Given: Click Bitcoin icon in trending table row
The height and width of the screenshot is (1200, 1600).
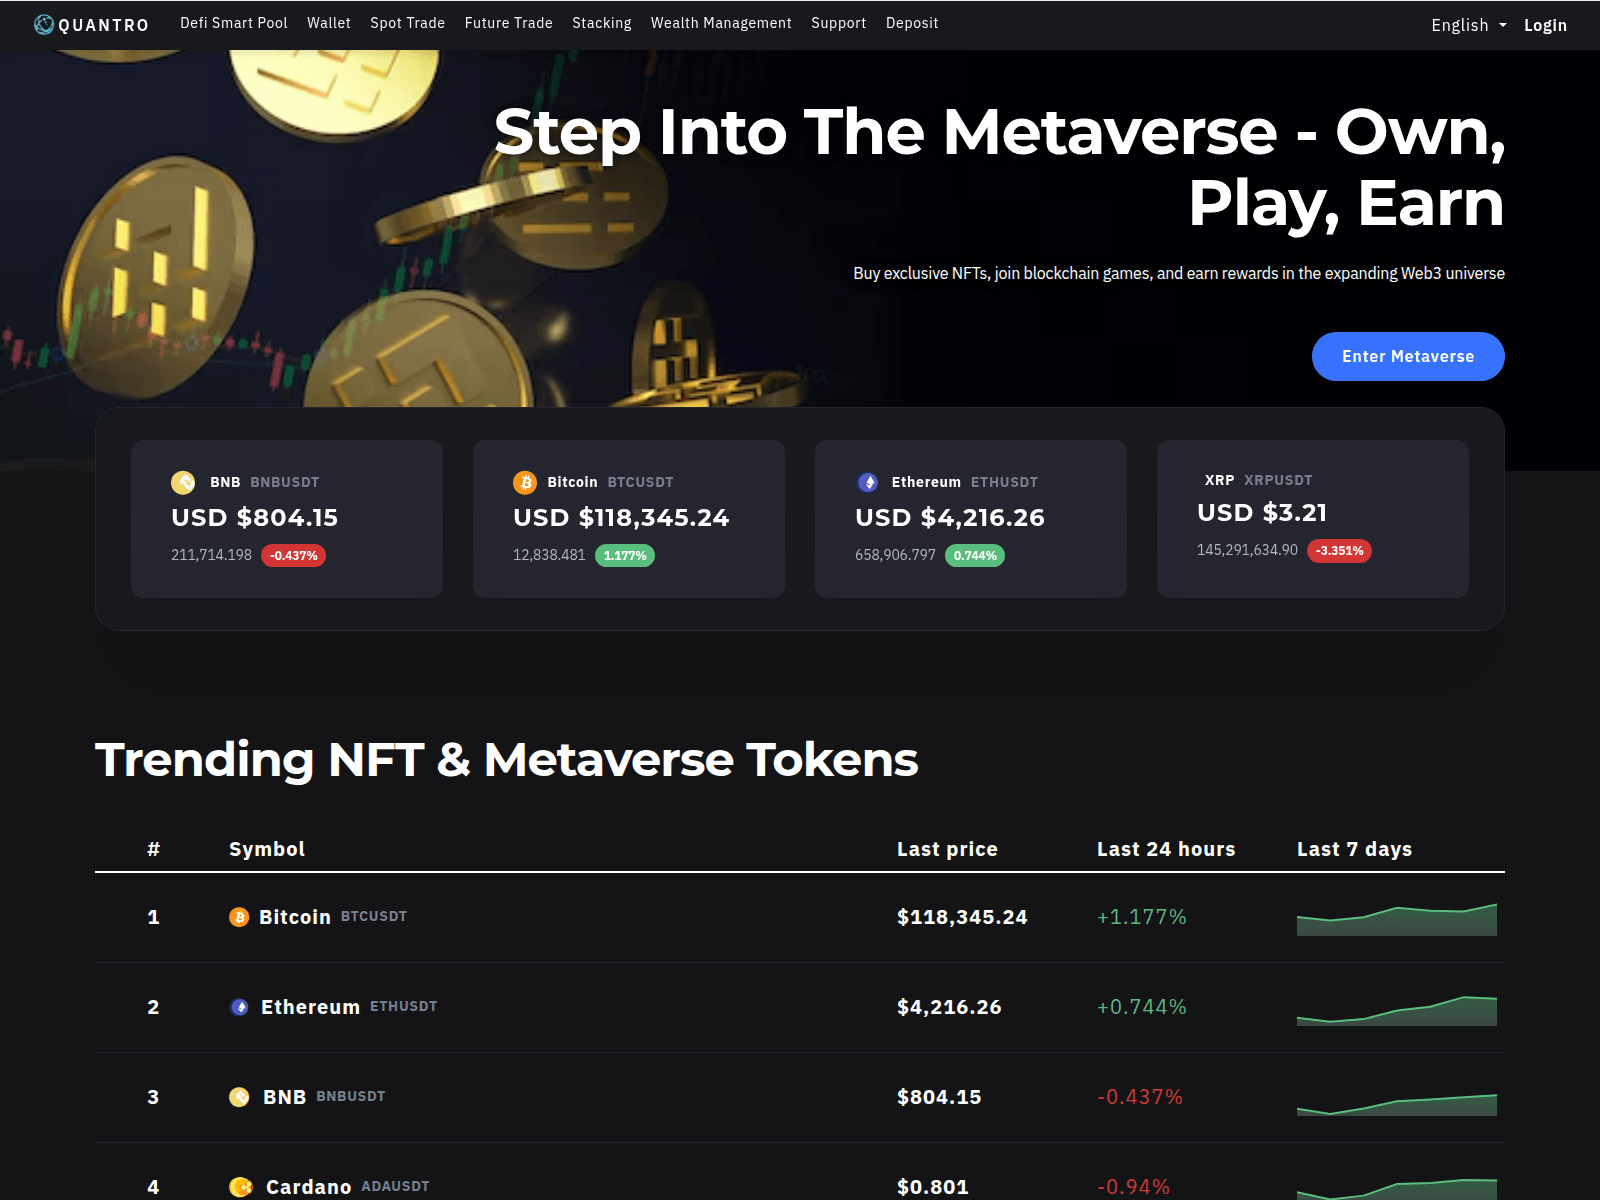Looking at the screenshot, I should [239, 917].
